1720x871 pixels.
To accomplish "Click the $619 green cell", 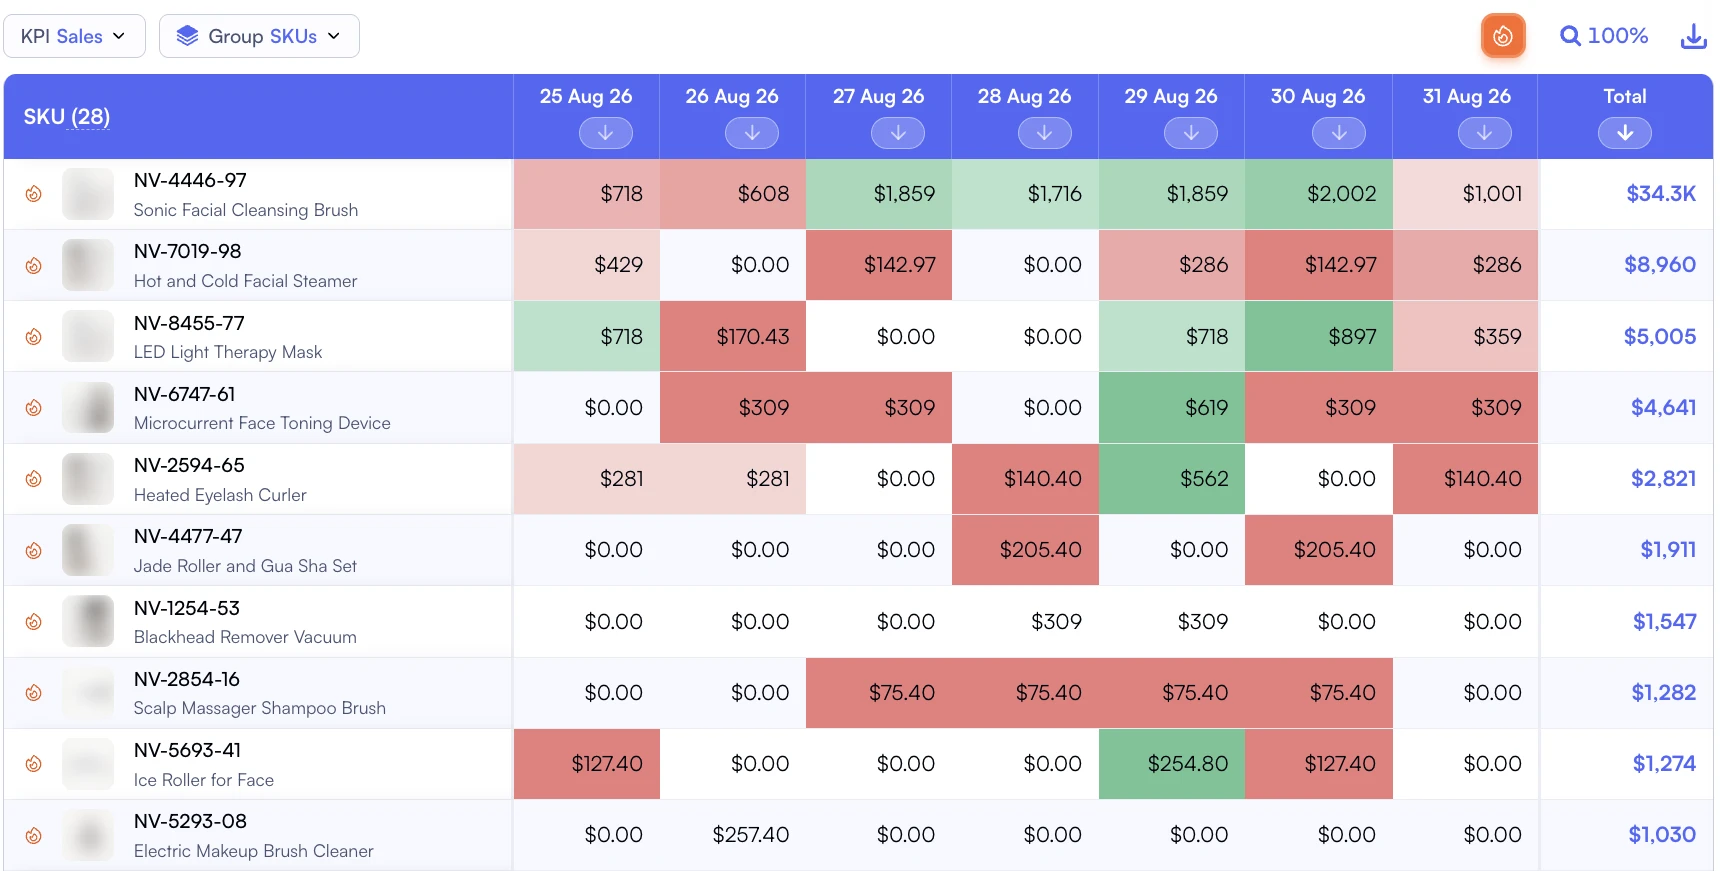I will tap(1172, 408).
